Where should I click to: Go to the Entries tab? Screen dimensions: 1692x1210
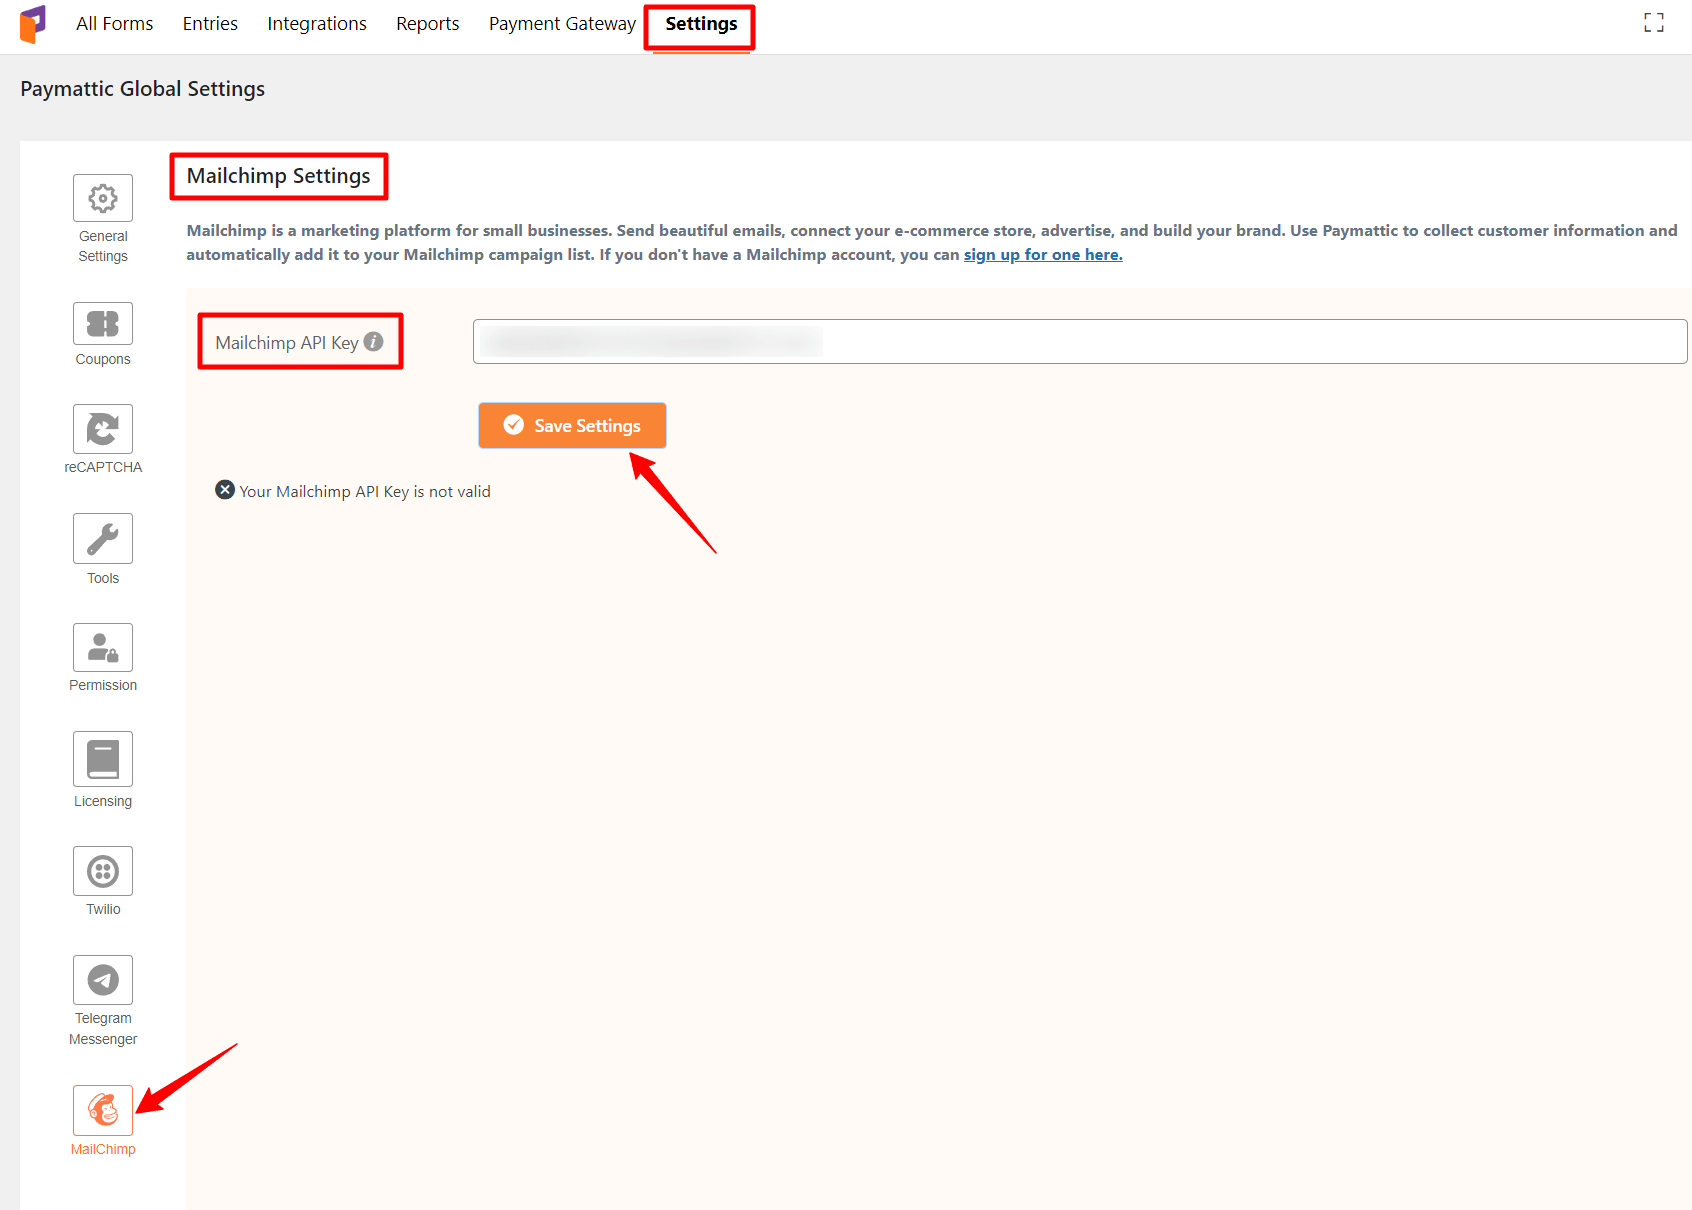[210, 24]
